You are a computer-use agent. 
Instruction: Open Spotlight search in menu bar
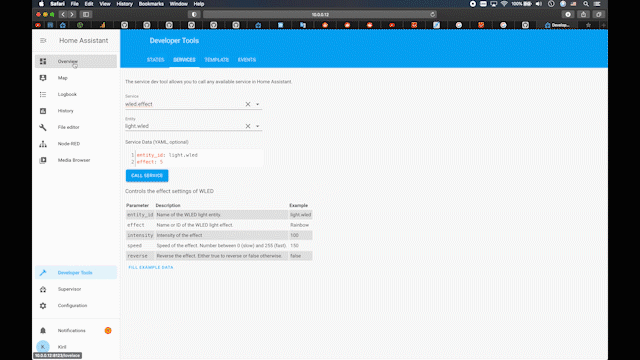pos(586,4)
